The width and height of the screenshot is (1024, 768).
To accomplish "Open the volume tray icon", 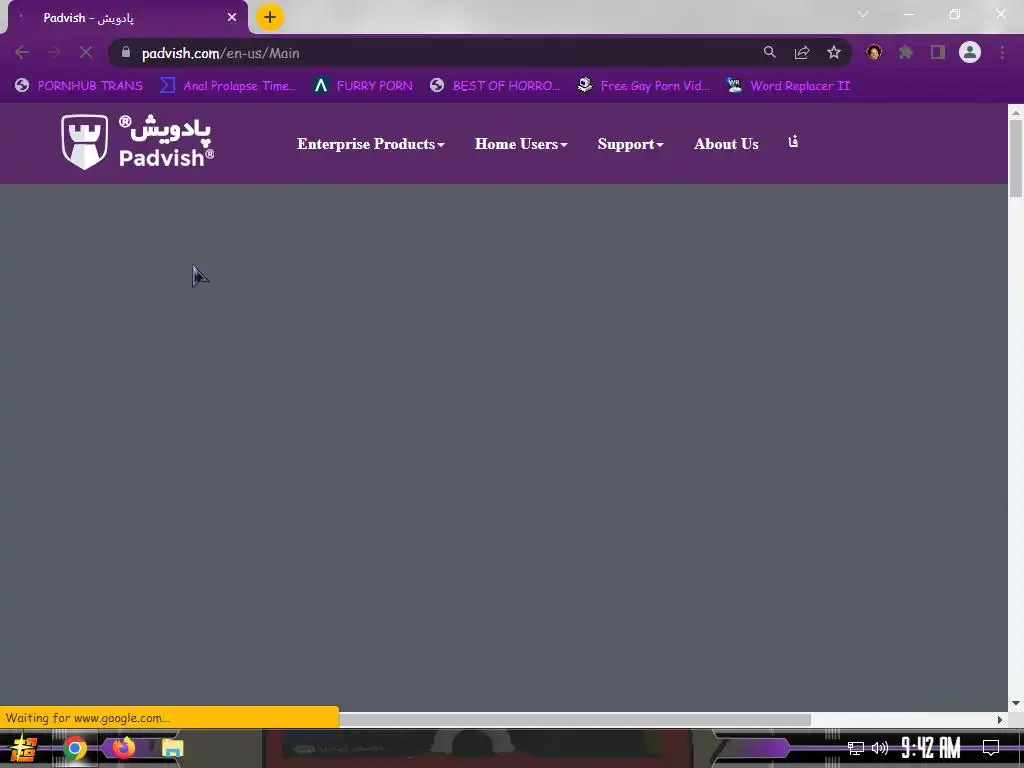I will click(x=880, y=748).
